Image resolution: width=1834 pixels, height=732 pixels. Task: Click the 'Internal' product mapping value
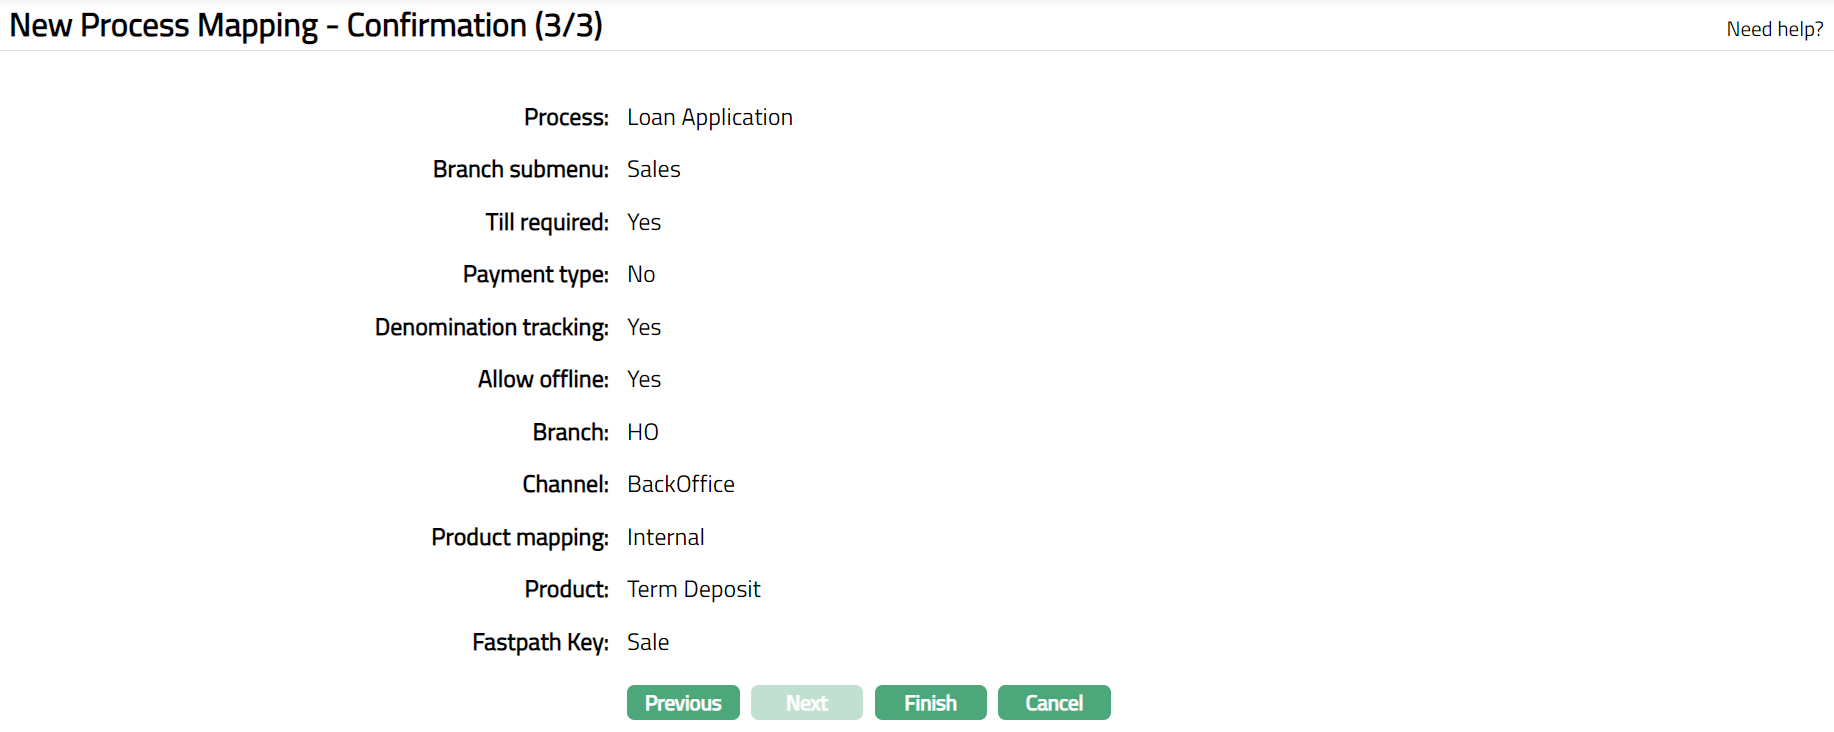click(665, 537)
